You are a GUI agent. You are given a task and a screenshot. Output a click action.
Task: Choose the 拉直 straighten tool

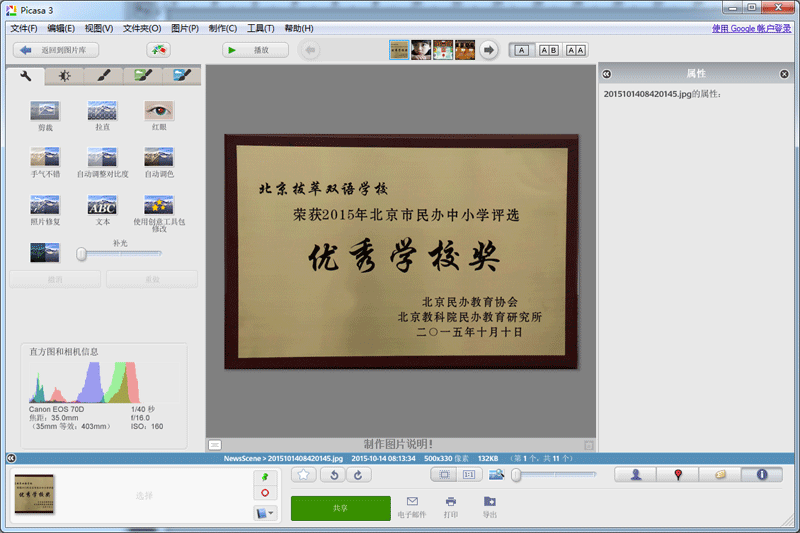pos(102,116)
